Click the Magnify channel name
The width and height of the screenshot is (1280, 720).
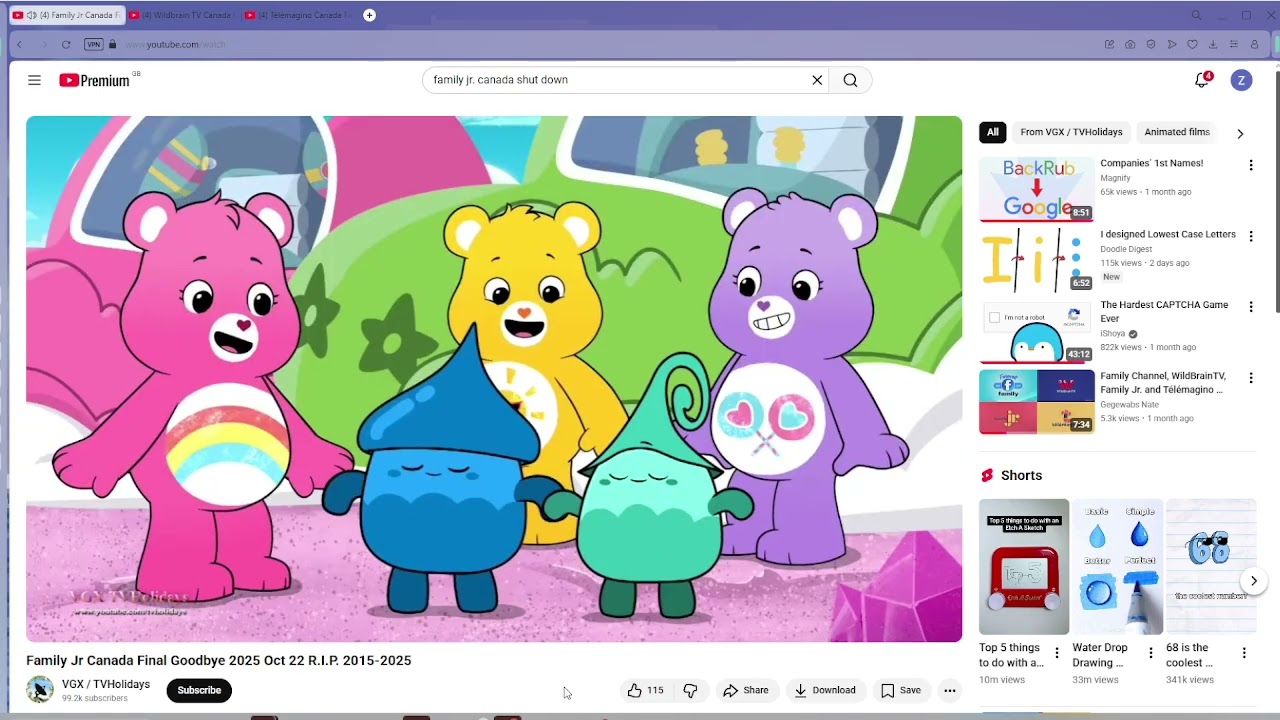[1115, 178]
